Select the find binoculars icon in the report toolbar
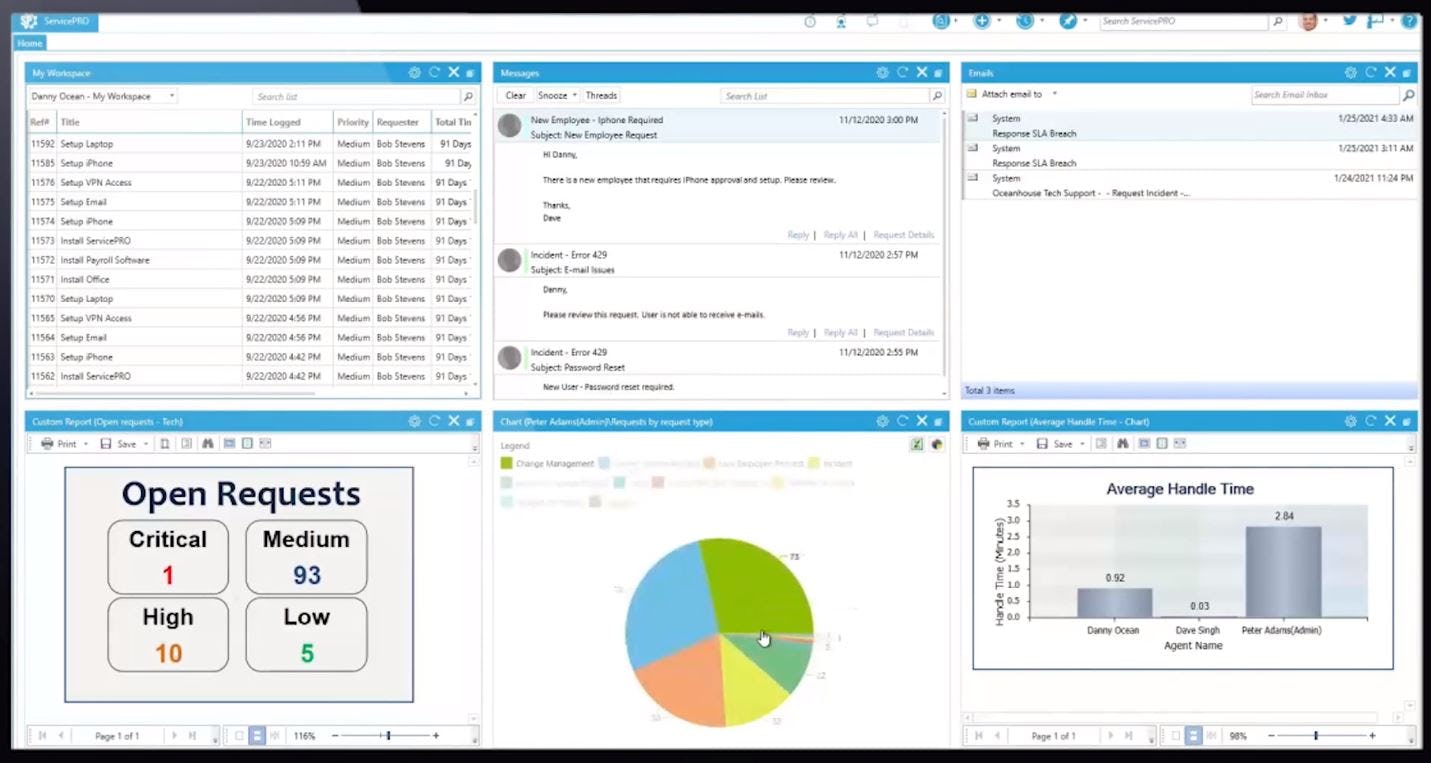The height and width of the screenshot is (763, 1431). tap(207, 443)
